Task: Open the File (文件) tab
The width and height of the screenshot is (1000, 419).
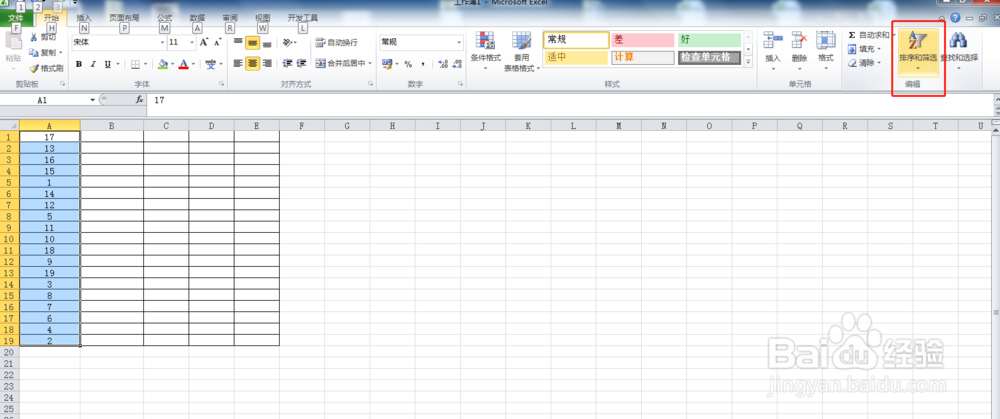Action: tap(15, 18)
